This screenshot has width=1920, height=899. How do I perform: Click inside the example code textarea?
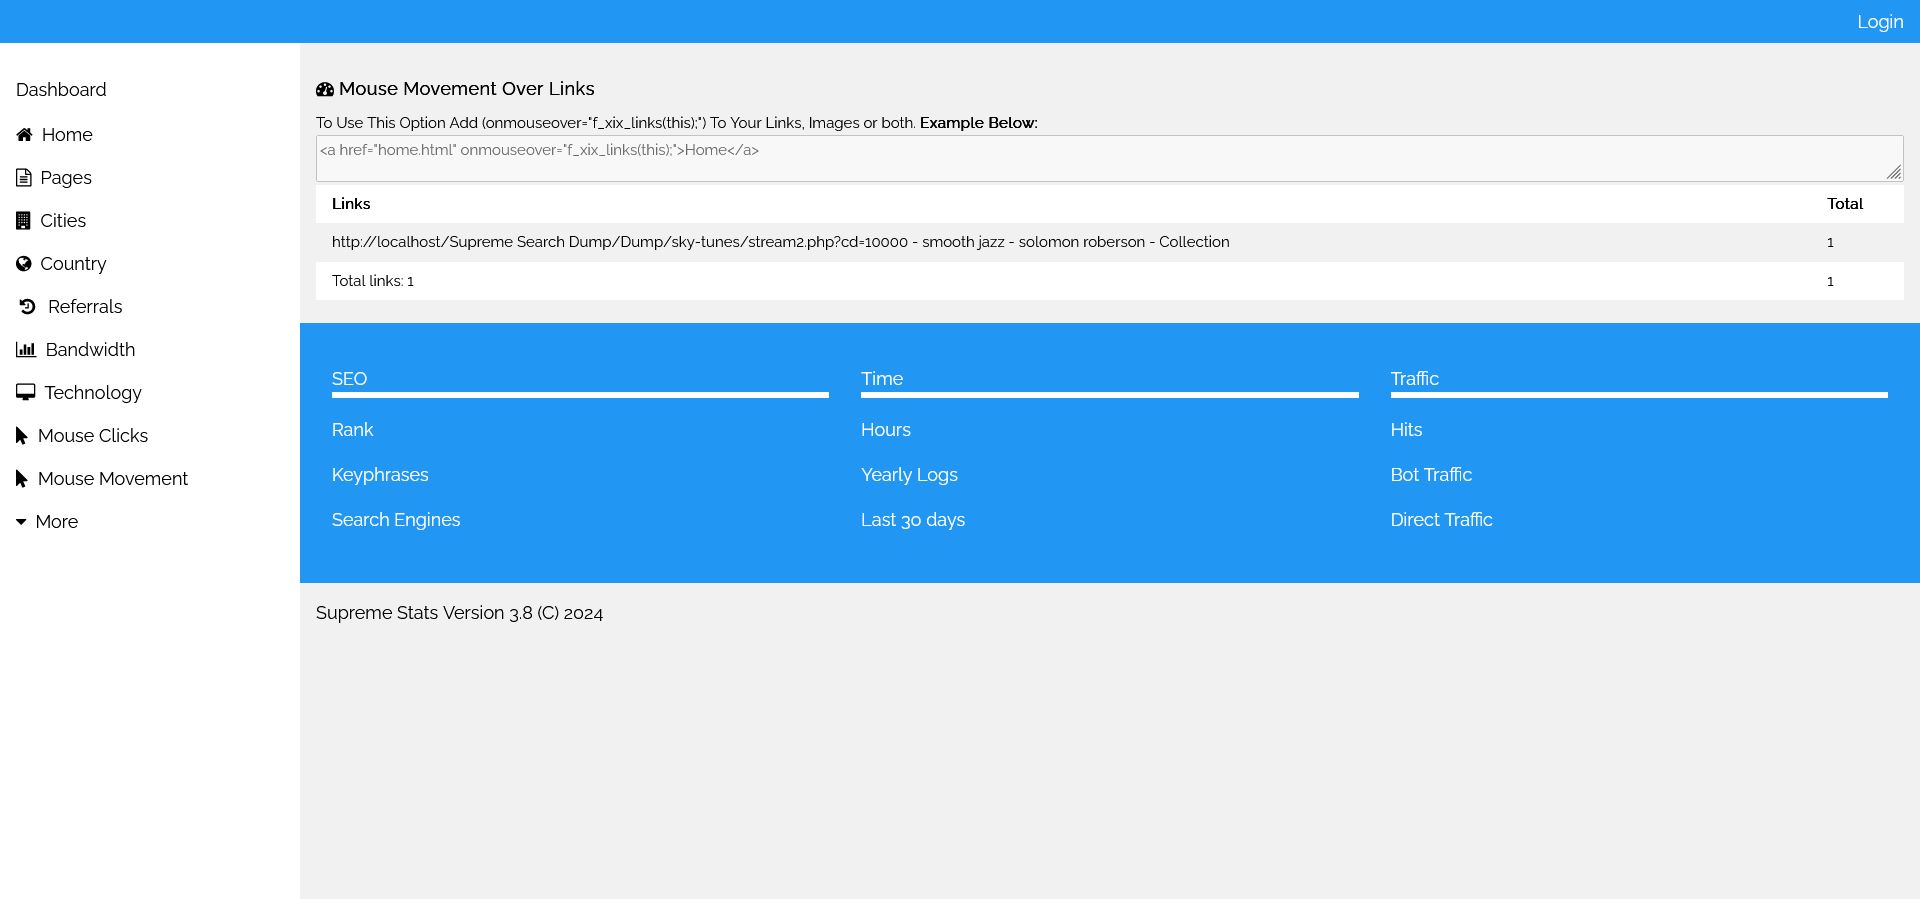[1100, 159]
